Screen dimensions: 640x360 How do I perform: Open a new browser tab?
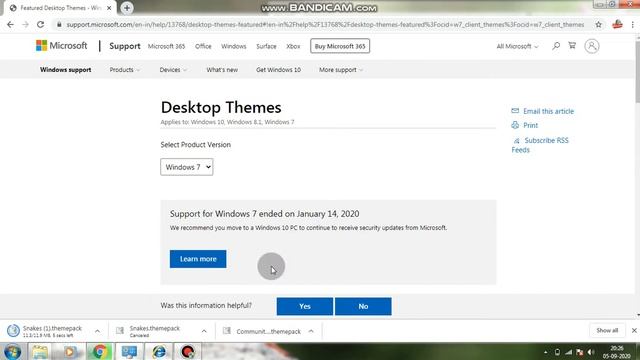(x=127, y=8)
